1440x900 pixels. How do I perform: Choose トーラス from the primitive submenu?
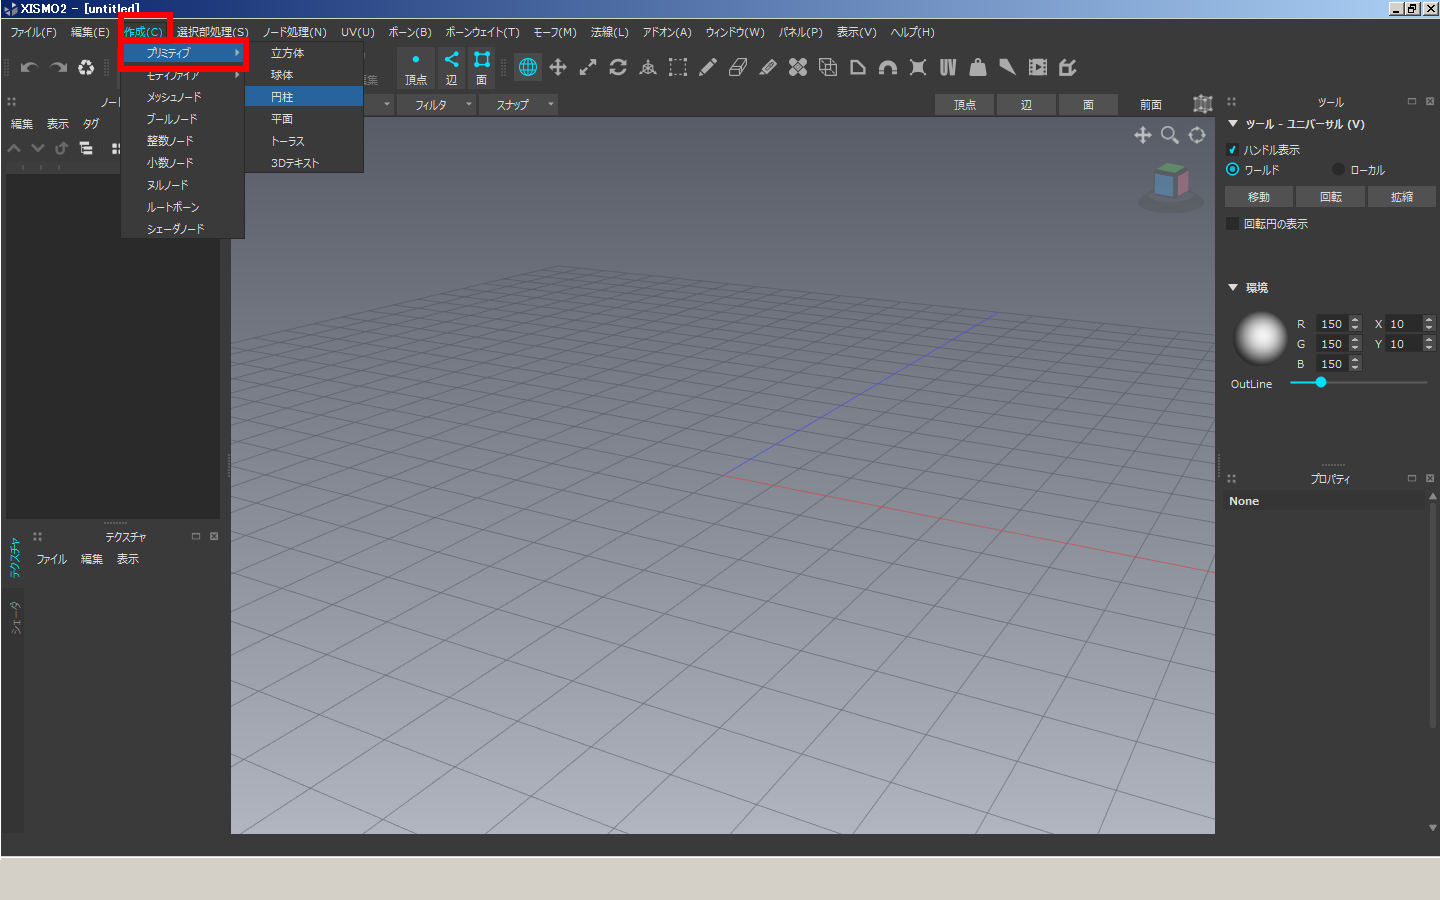pos(304,141)
